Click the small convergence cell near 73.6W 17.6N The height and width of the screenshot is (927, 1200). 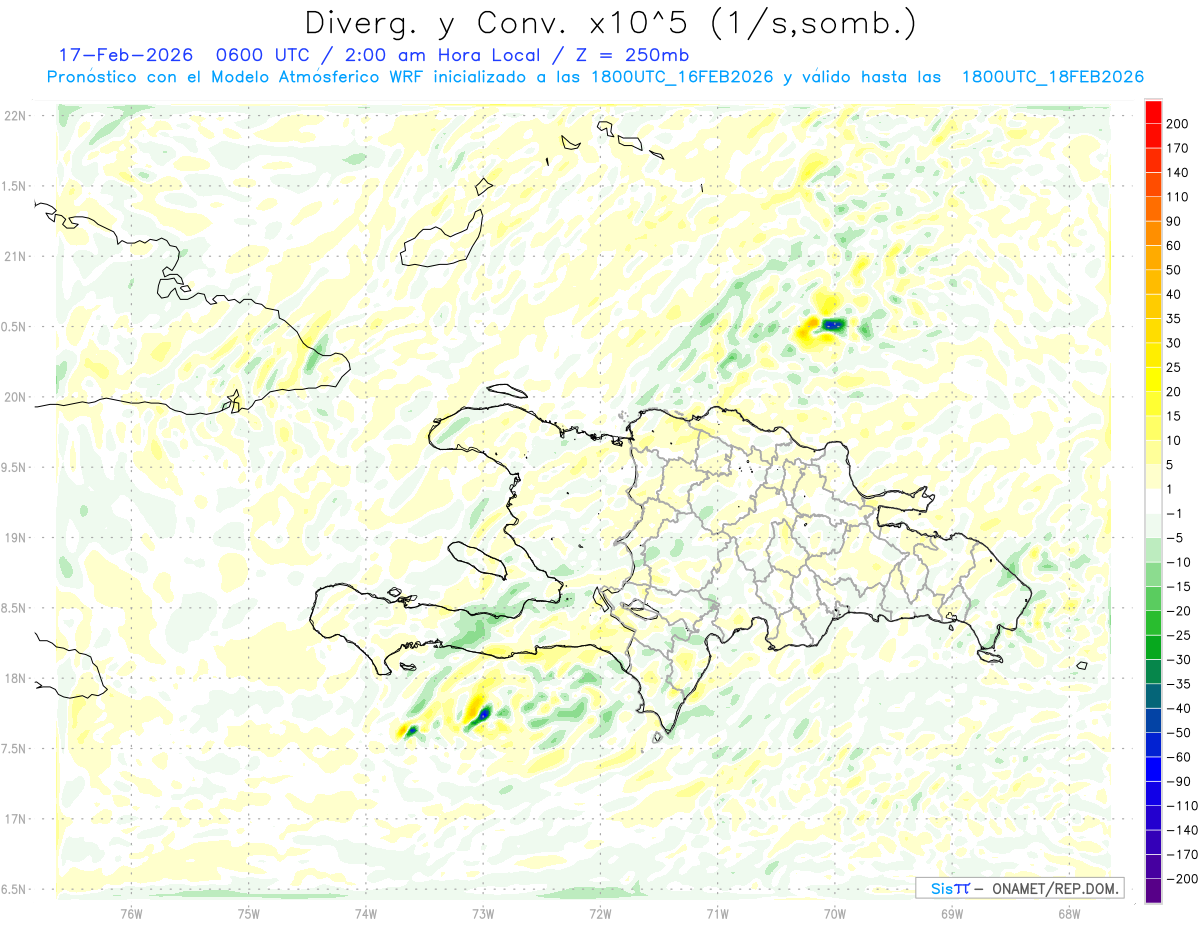click(x=410, y=733)
